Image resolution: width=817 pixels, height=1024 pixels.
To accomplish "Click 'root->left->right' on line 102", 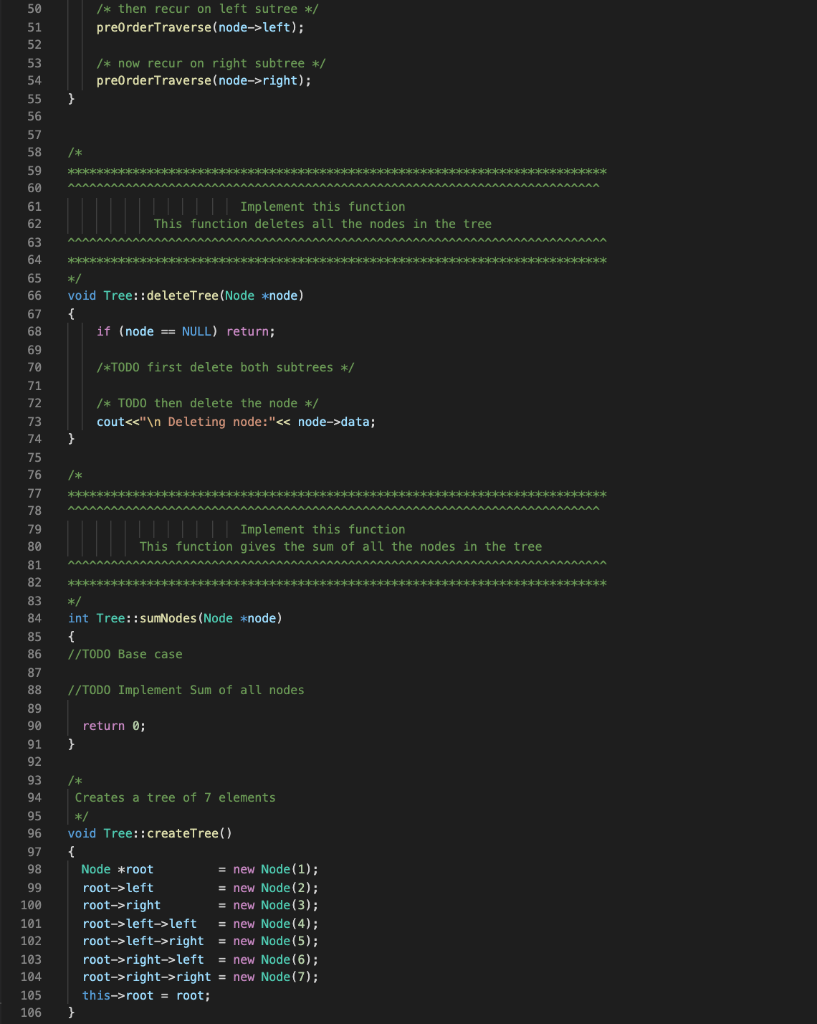I will (143, 942).
